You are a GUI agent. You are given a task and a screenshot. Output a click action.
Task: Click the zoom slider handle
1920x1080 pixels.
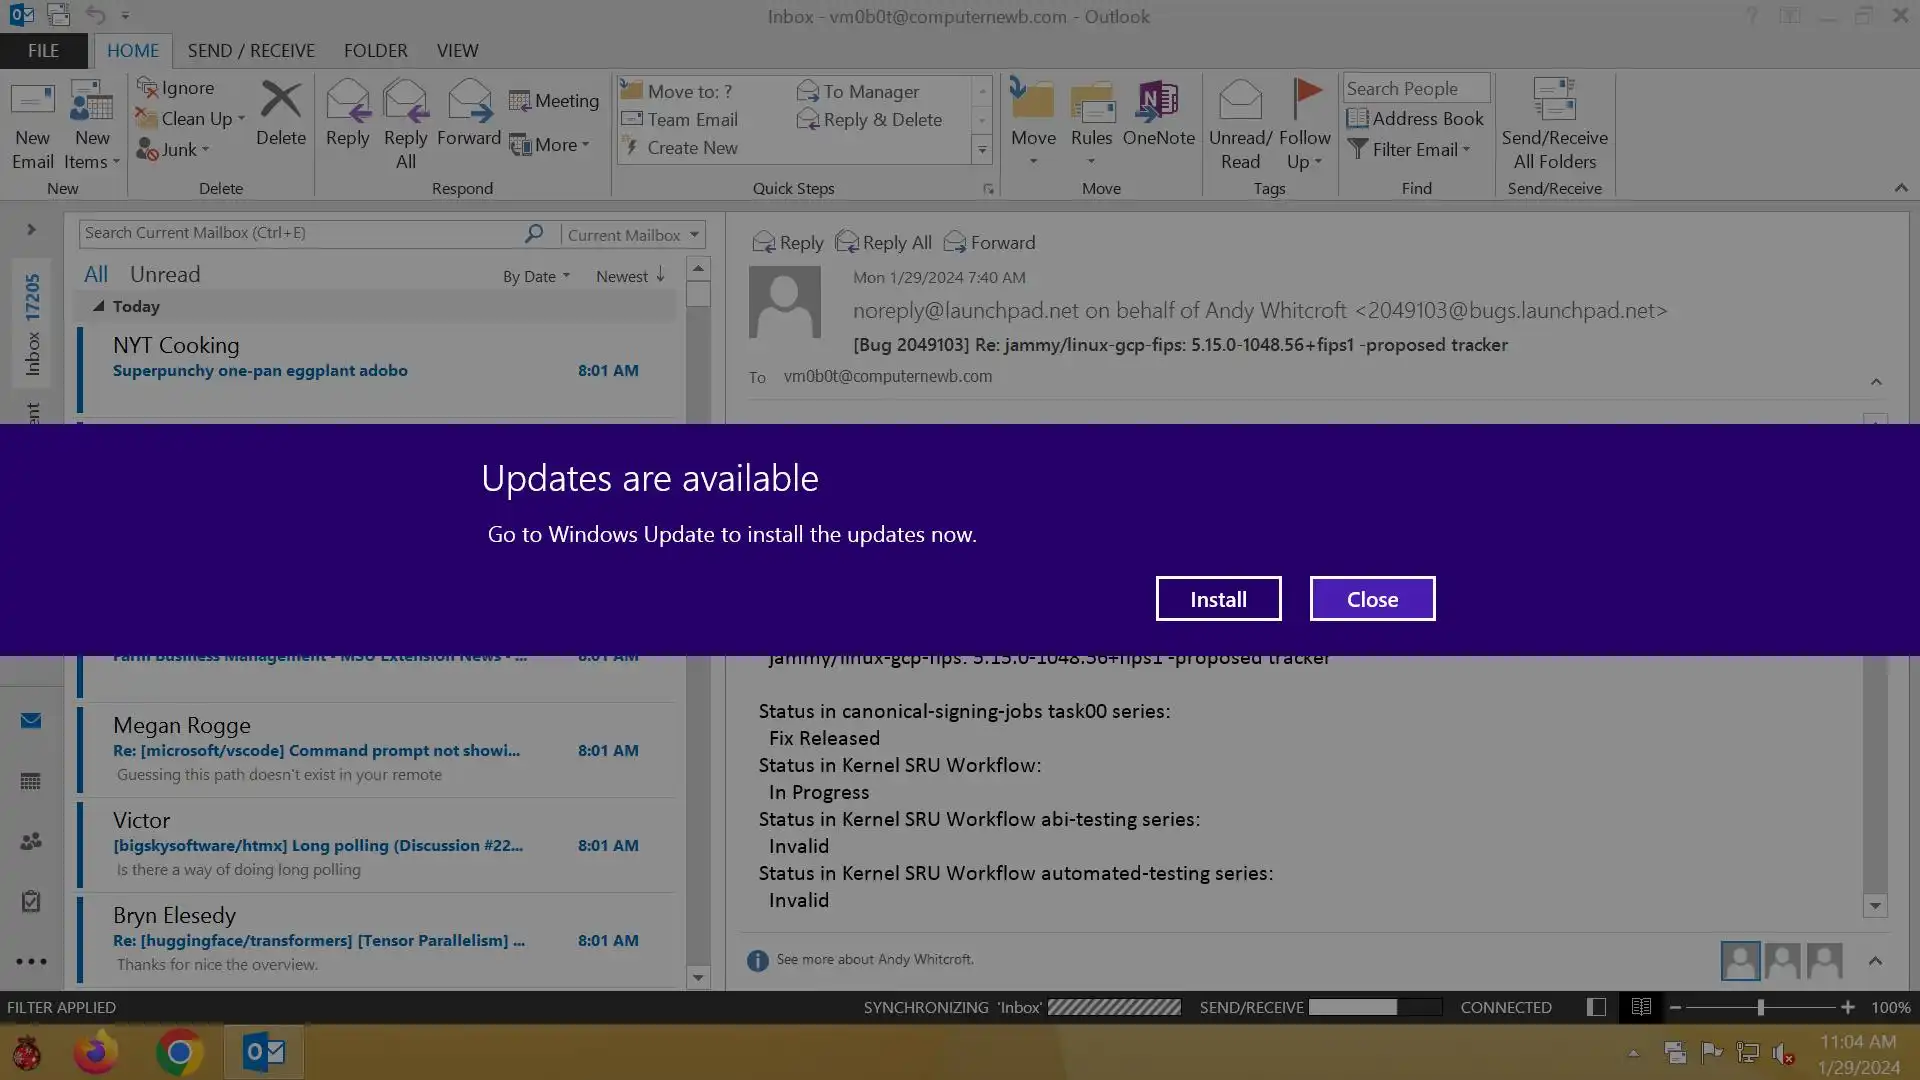click(1761, 1007)
